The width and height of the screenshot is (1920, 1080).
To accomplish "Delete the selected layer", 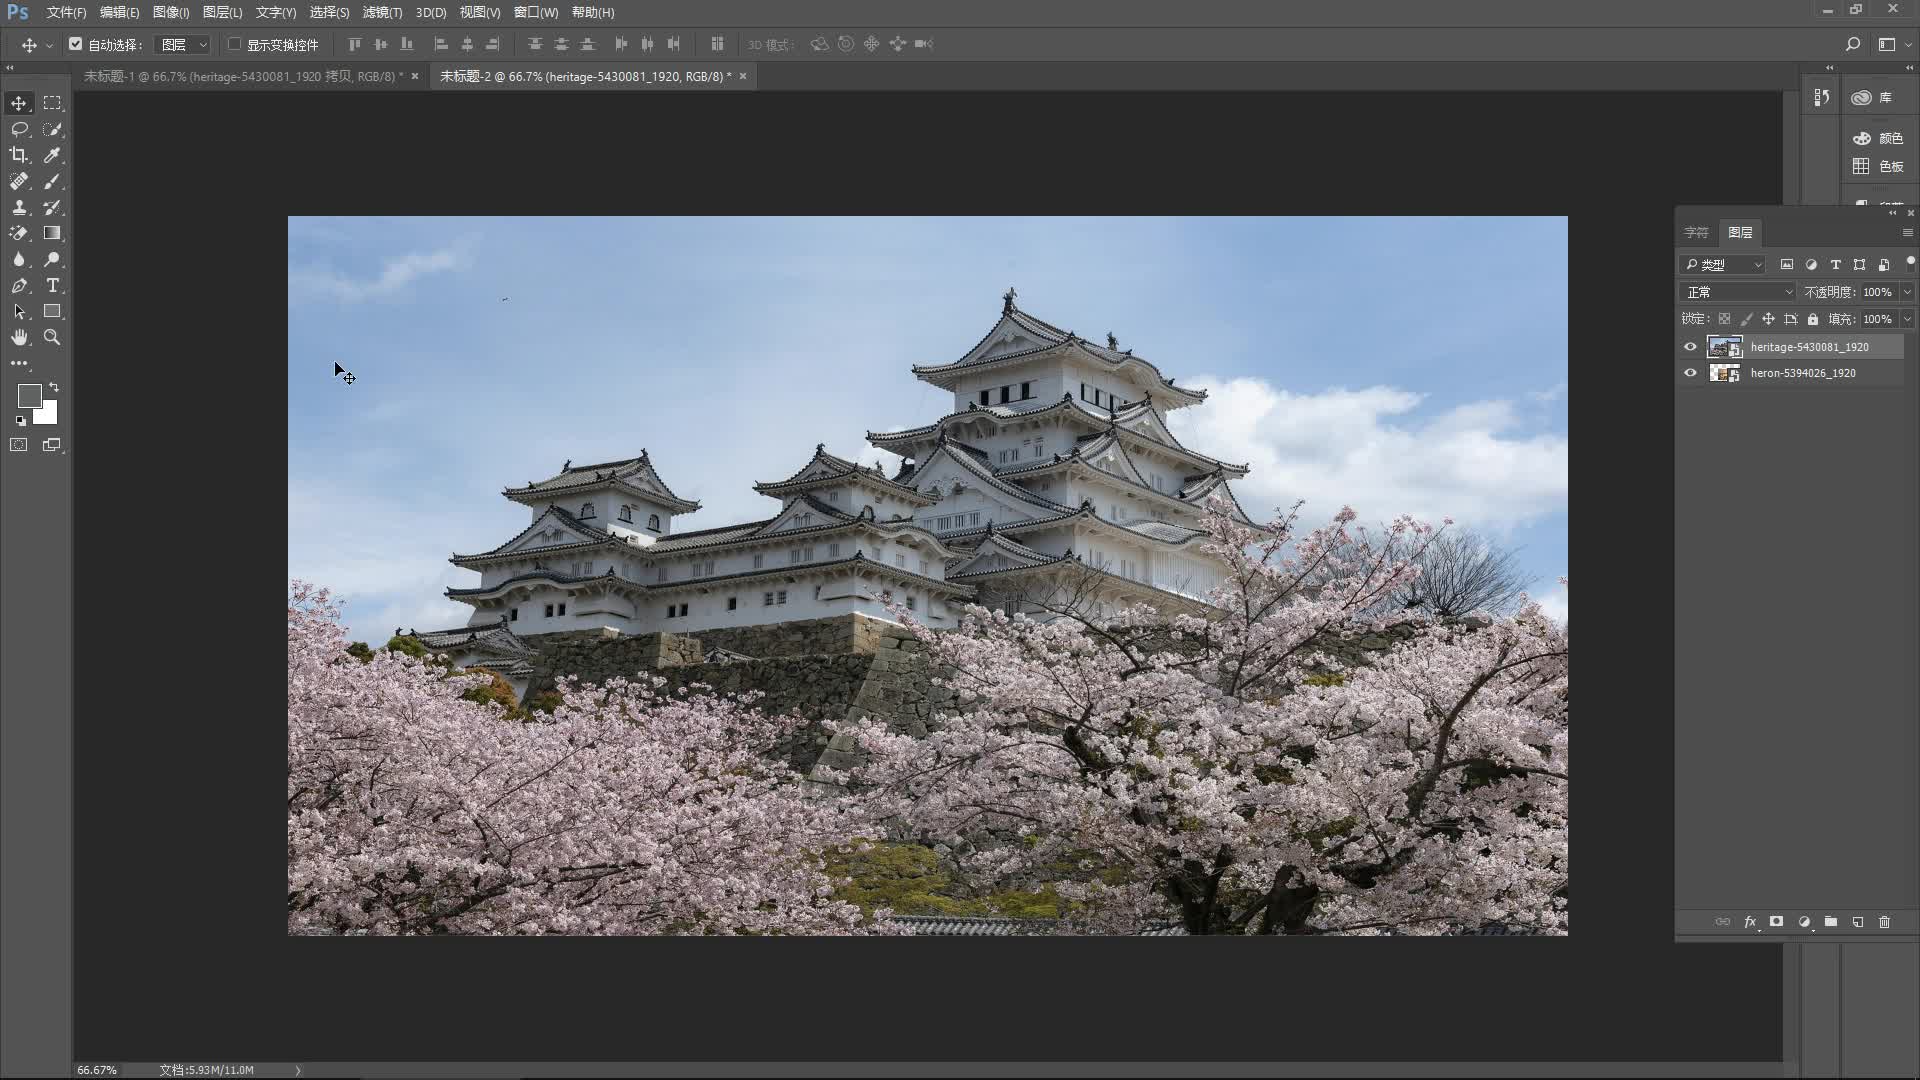I will (1885, 922).
